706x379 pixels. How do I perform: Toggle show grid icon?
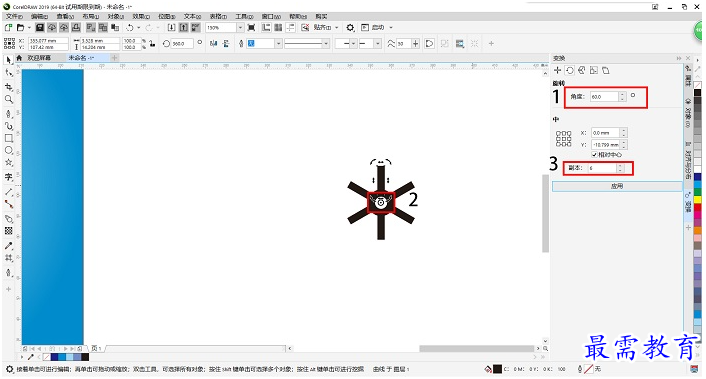[278, 27]
